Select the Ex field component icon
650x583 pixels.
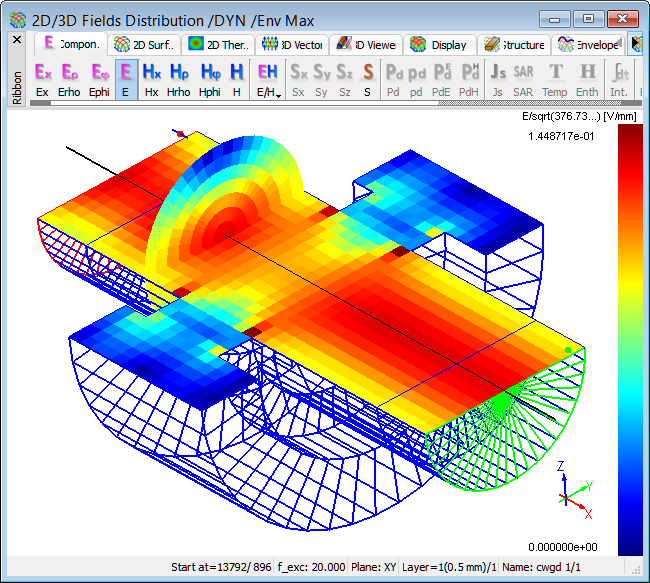42,73
